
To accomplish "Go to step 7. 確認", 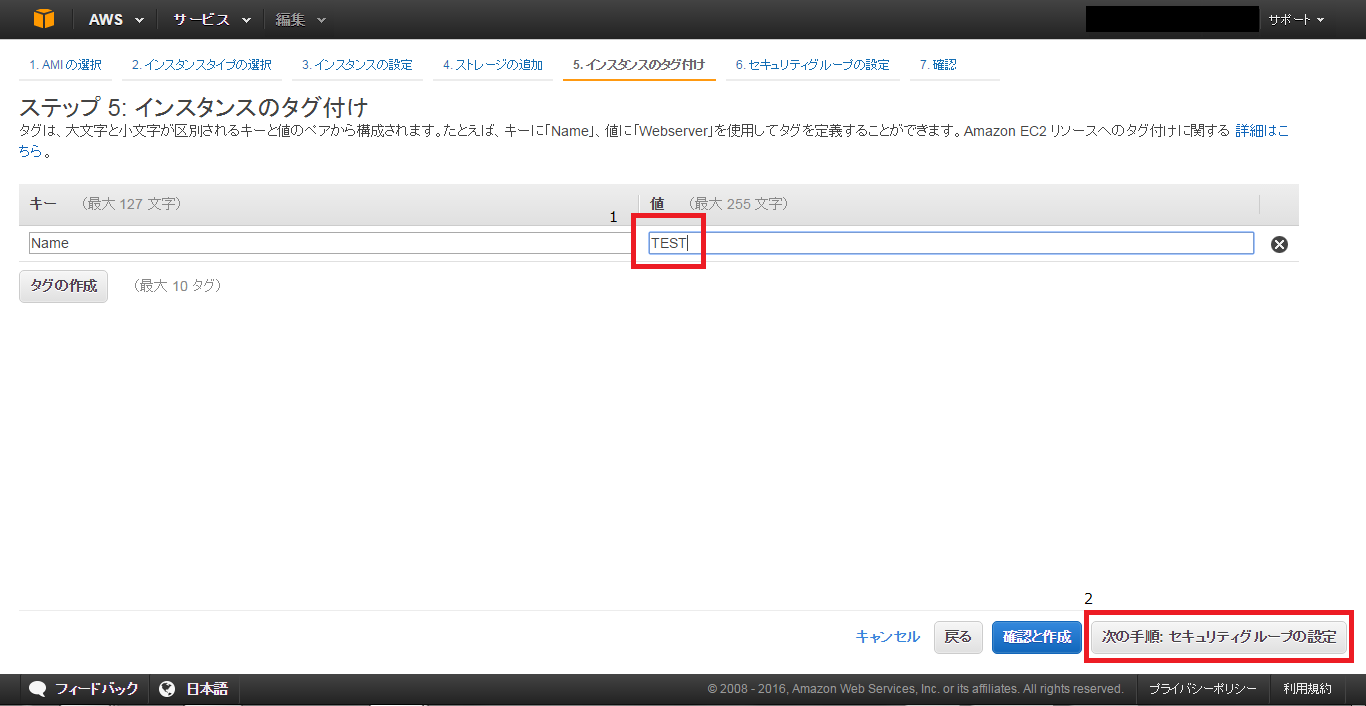I will pos(938,65).
